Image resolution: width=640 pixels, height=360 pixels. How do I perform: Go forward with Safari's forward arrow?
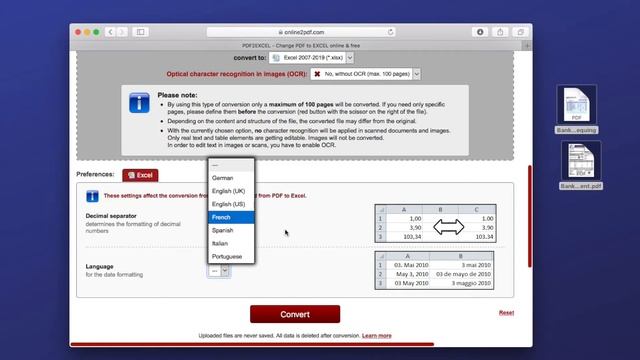click(x=122, y=32)
